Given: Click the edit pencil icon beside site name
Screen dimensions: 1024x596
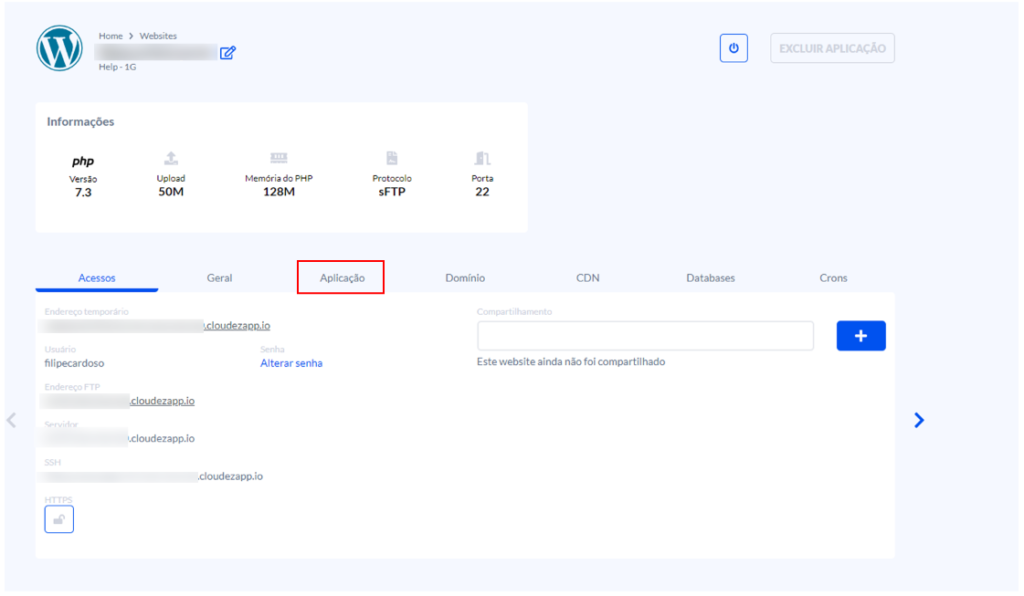Looking at the screenshot, I should pos(228,52).
